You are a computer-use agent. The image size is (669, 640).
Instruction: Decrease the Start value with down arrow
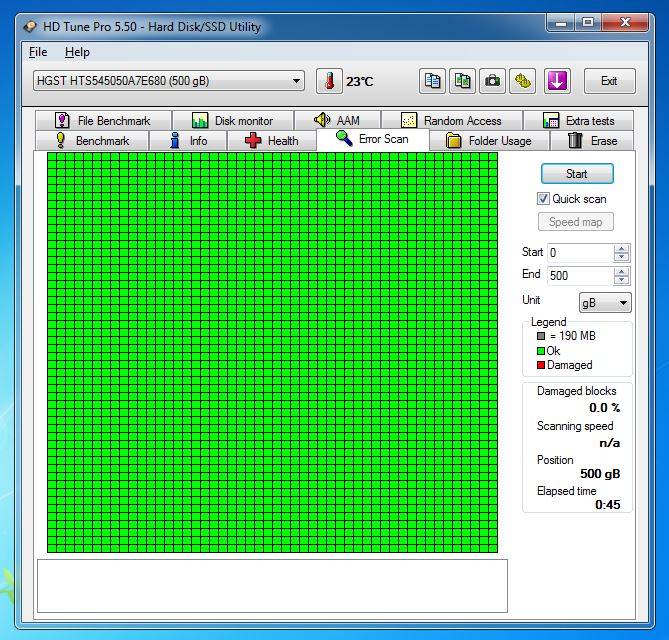pyautogui.click(x=622, y=257)
